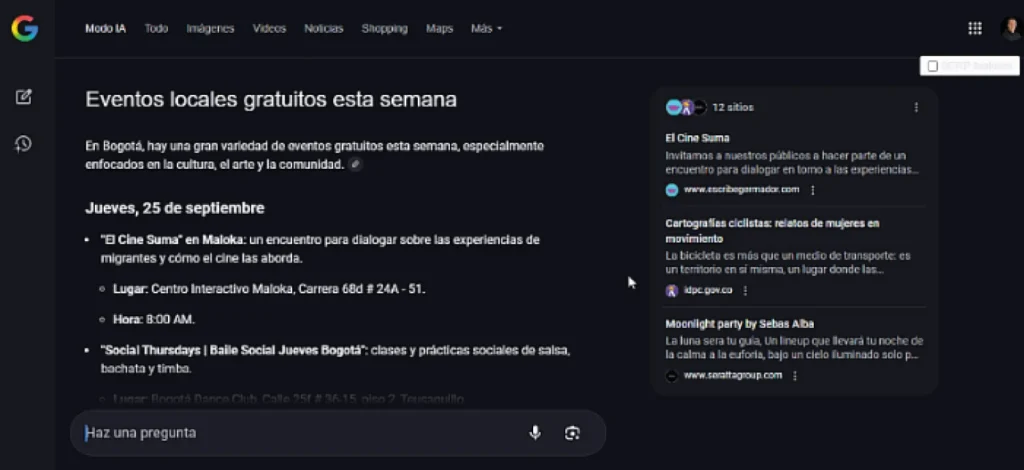The height and width of the screenshot is (470, 1024).
Task: Open the search history icon in sidebar
Action: pos(24,144)
